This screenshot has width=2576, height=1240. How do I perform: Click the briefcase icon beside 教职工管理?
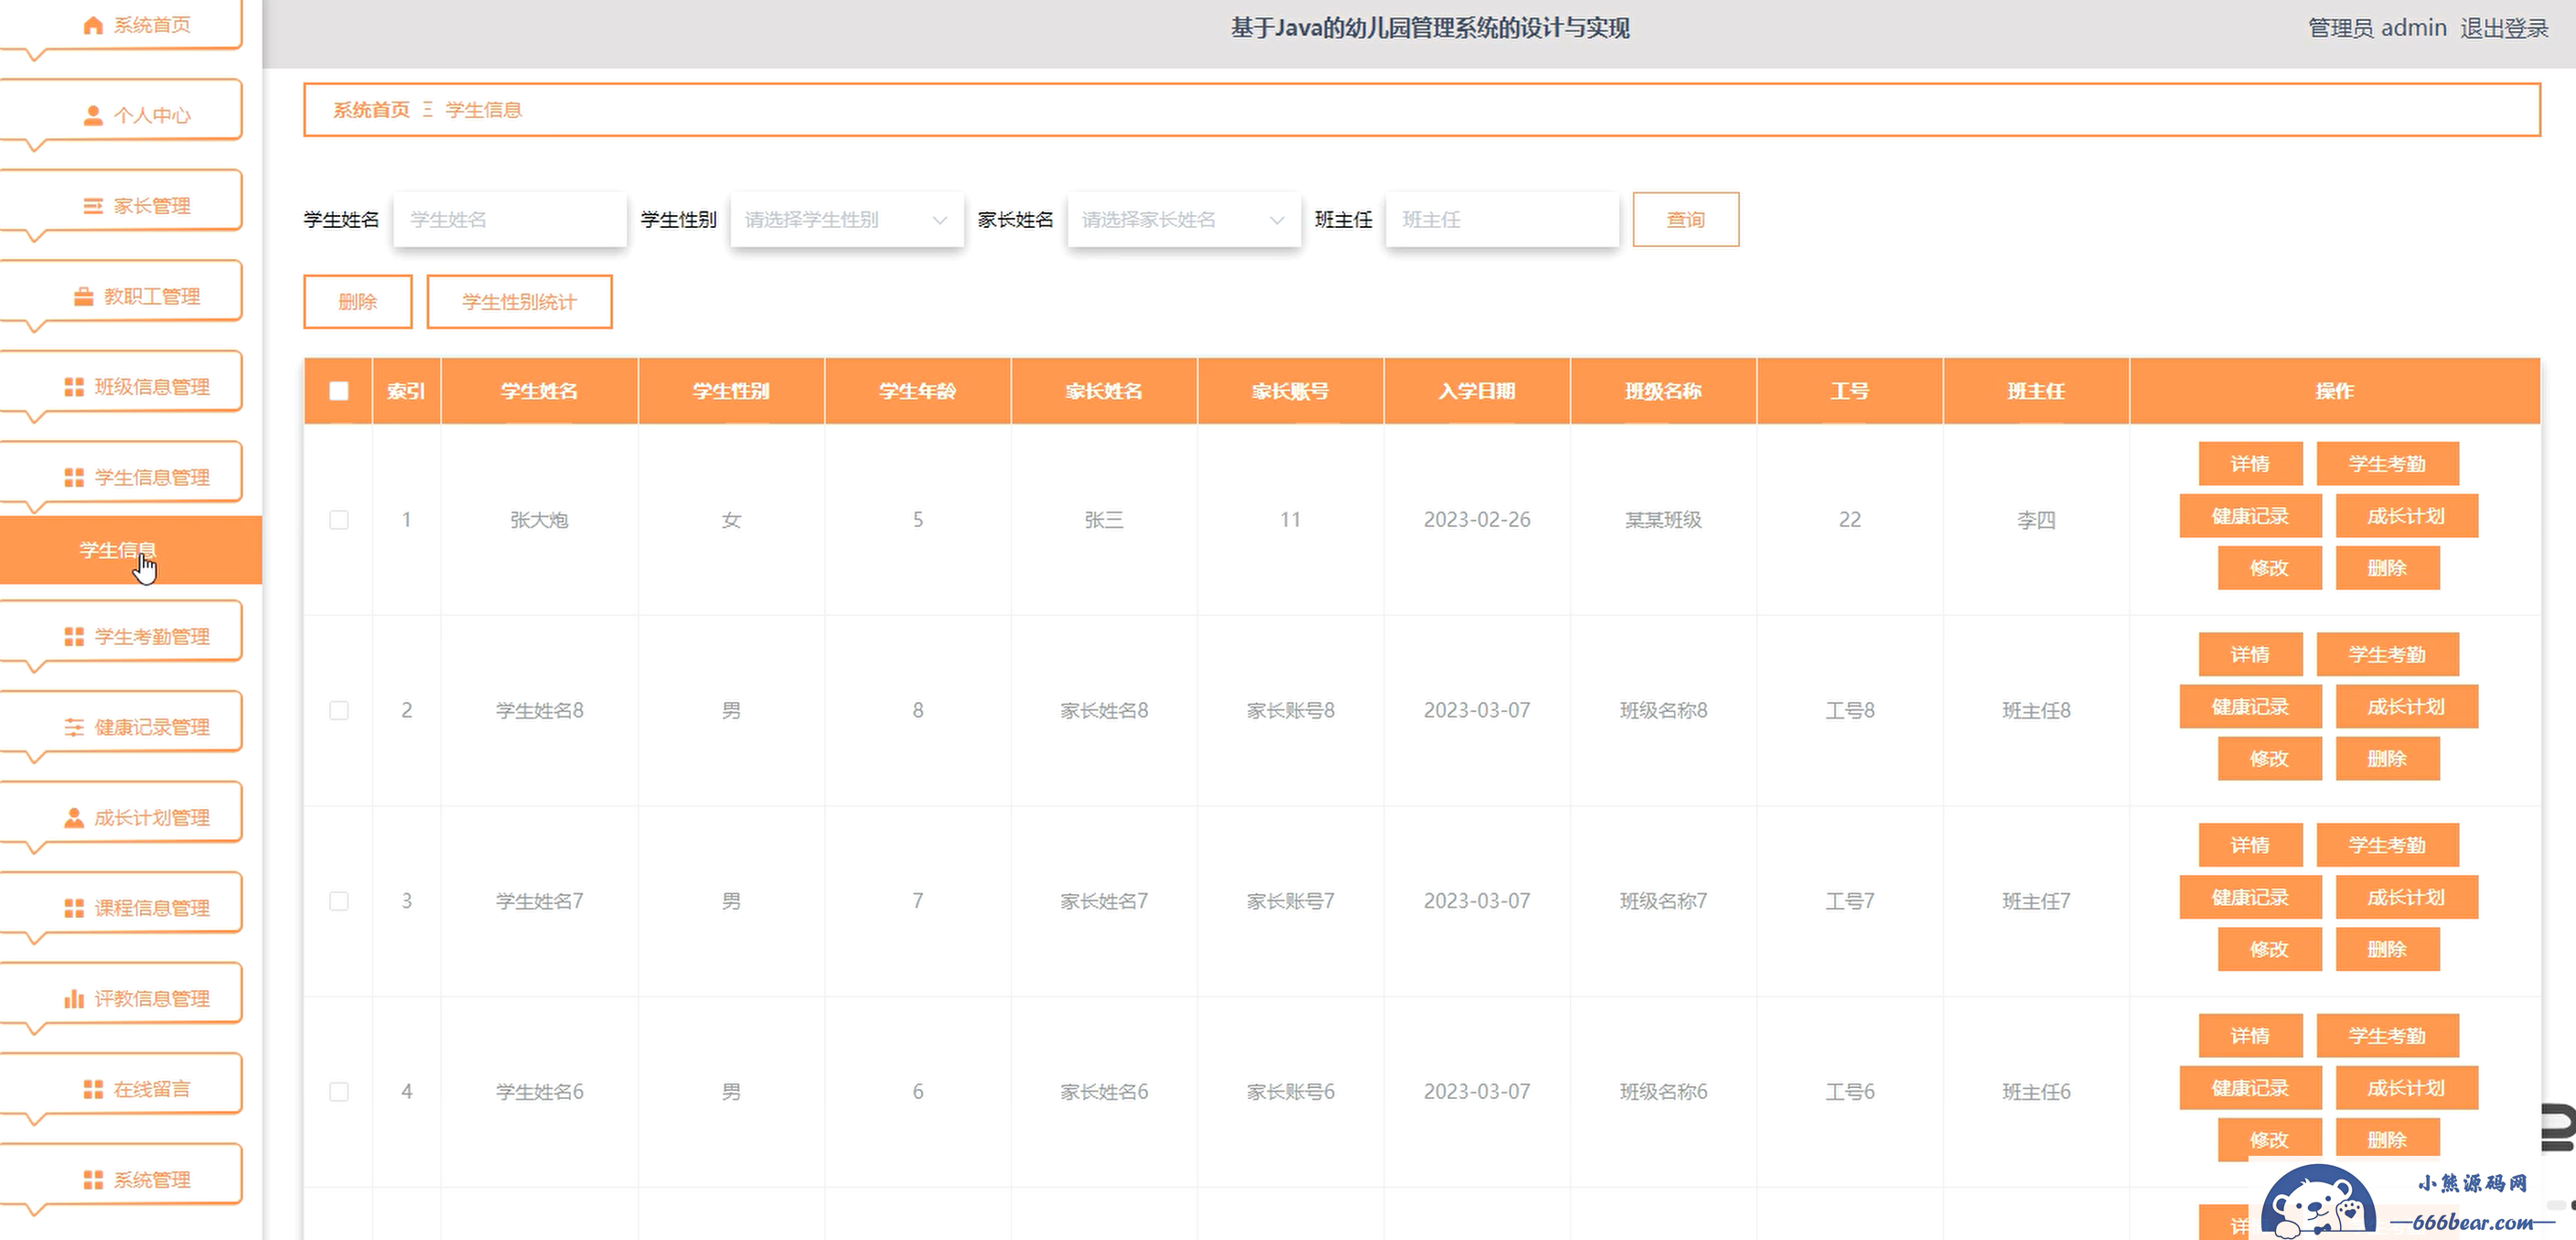tap(84, 296)
